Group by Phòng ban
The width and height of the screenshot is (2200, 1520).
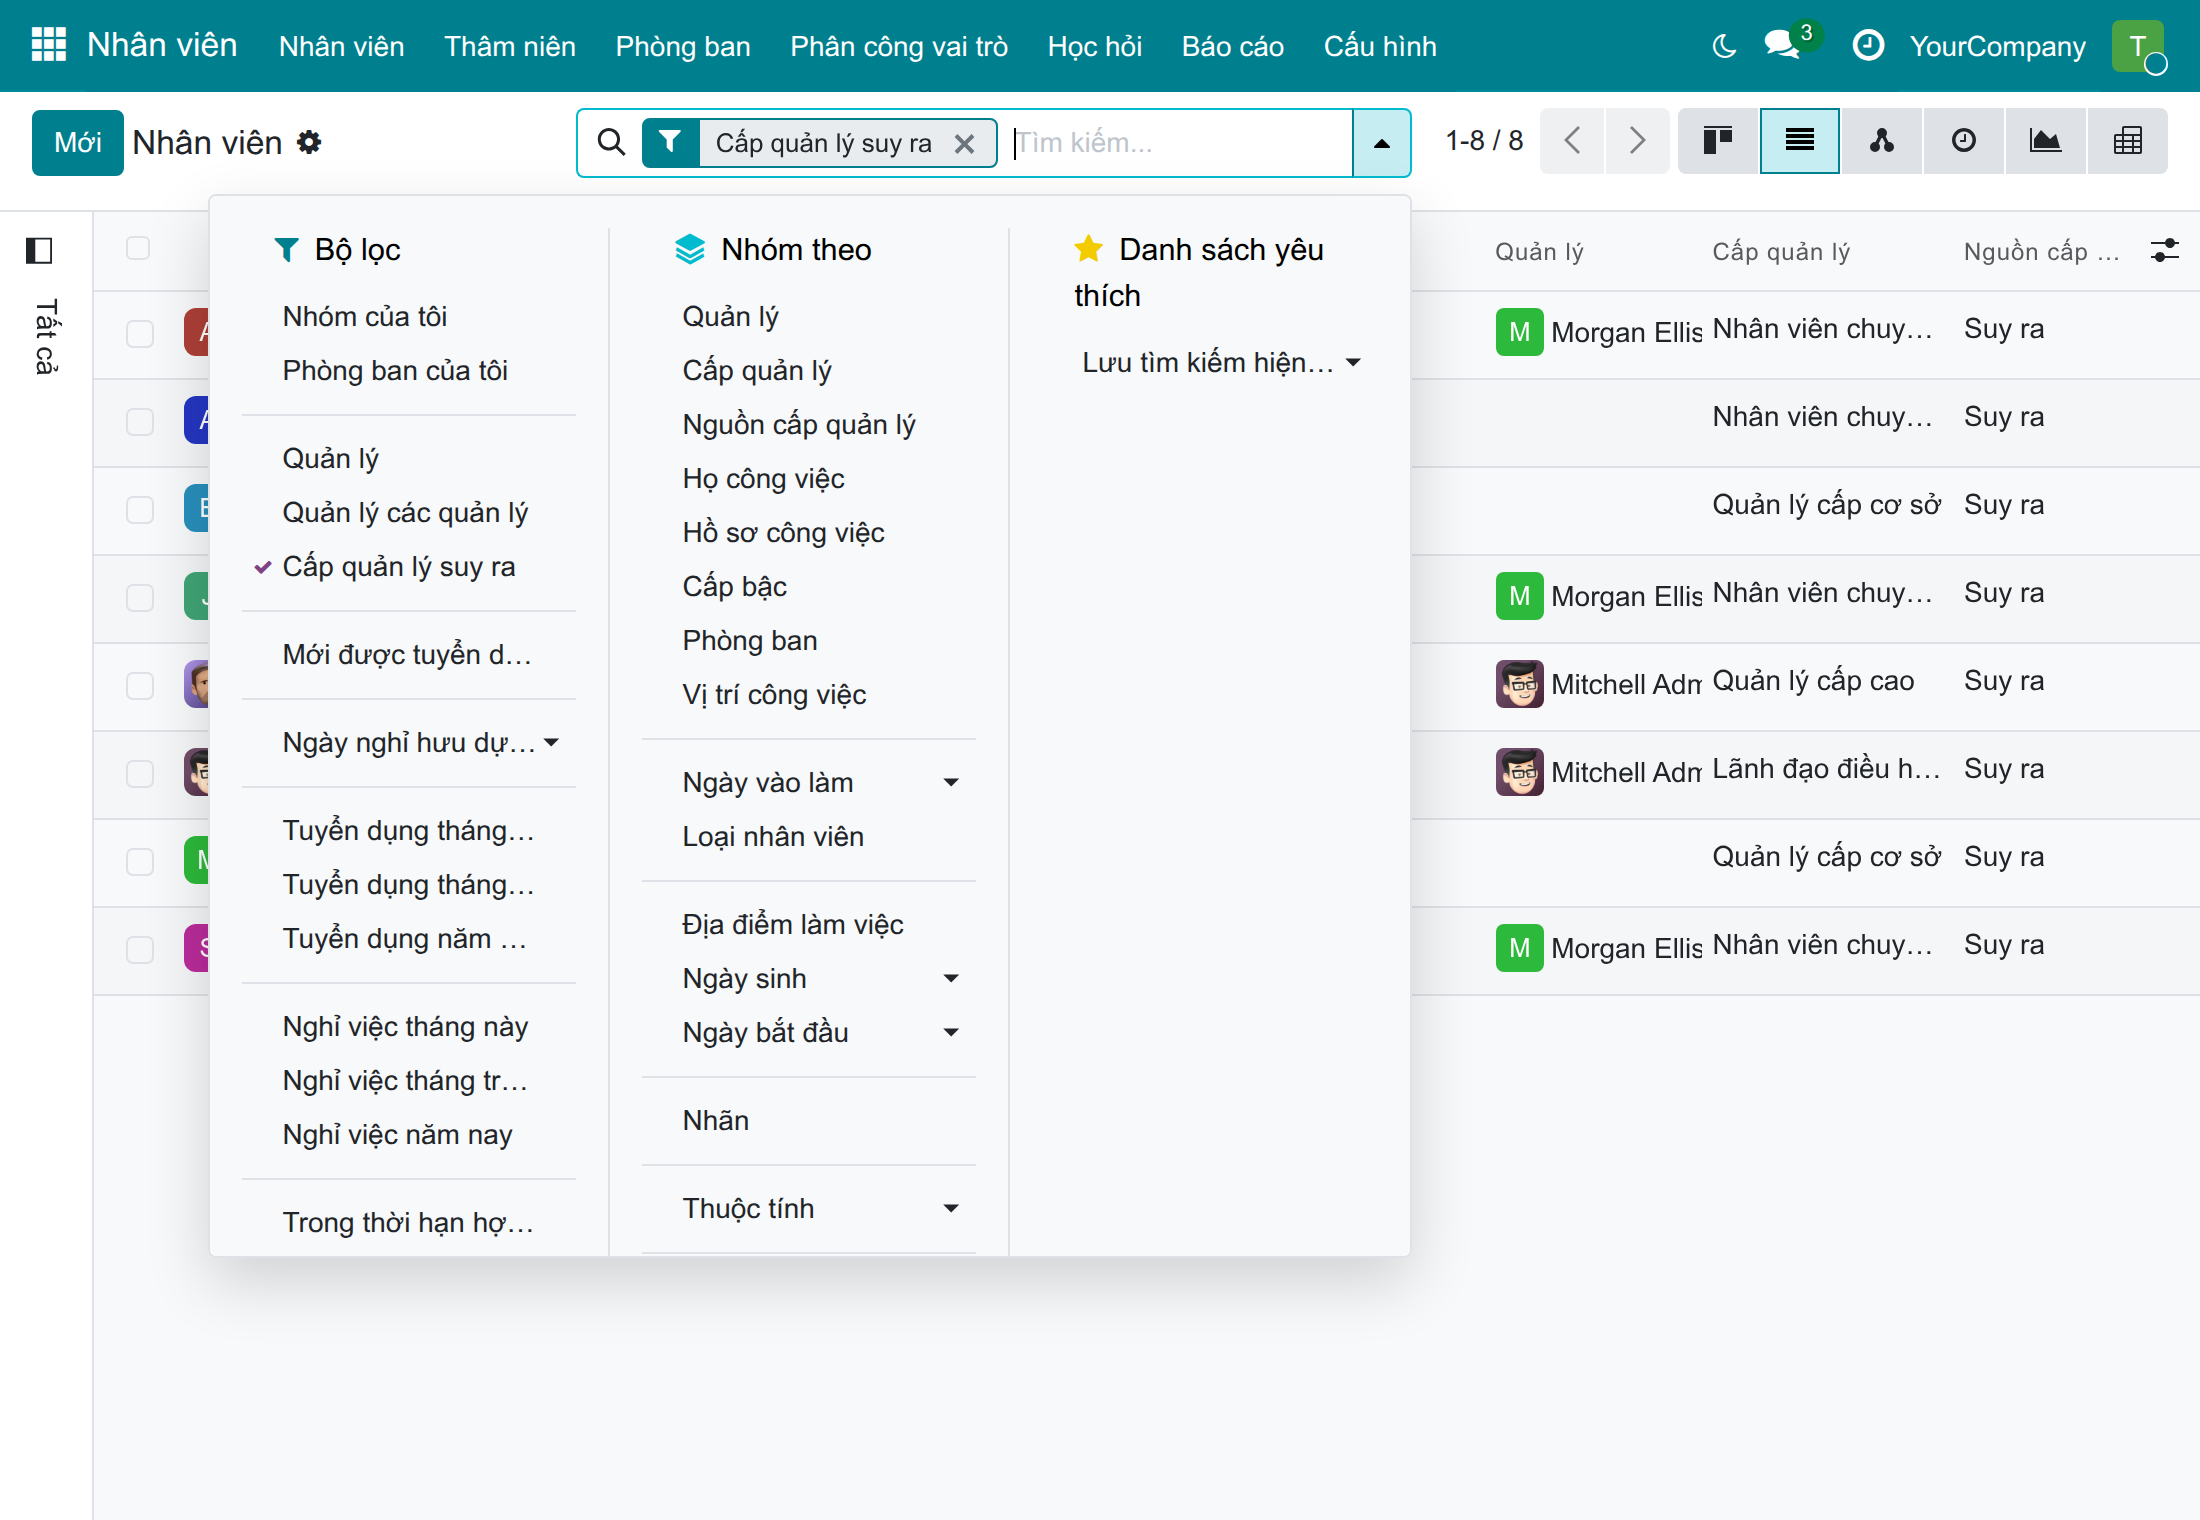point(750,641)
